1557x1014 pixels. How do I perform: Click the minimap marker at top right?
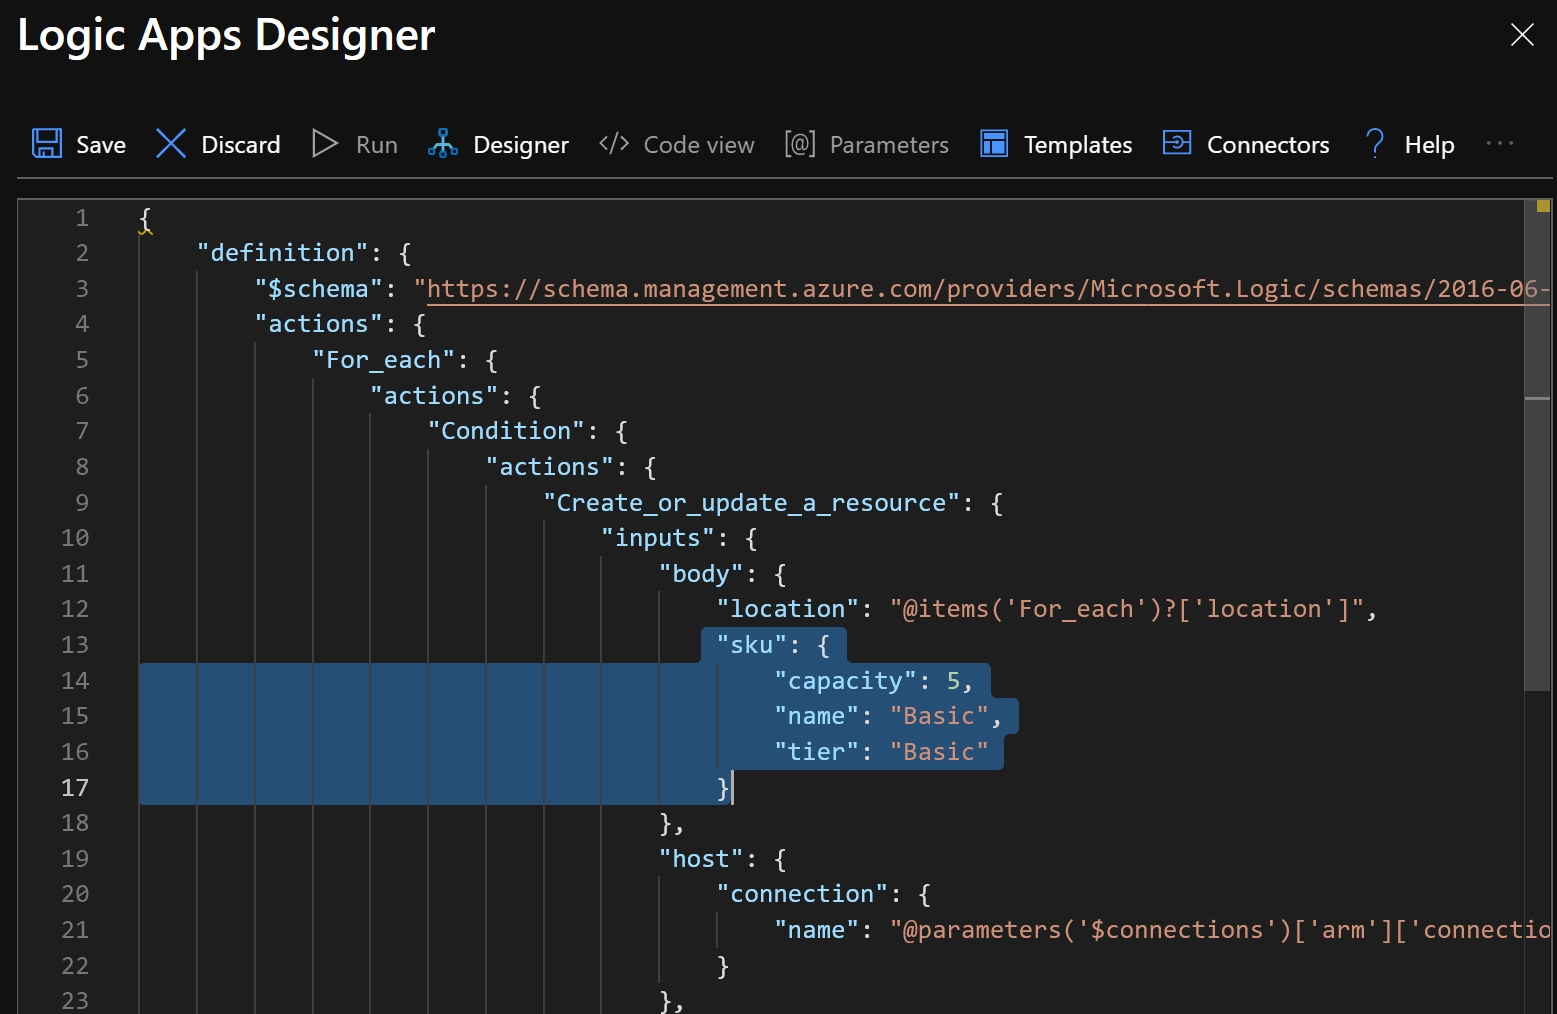pos(1541,205)
